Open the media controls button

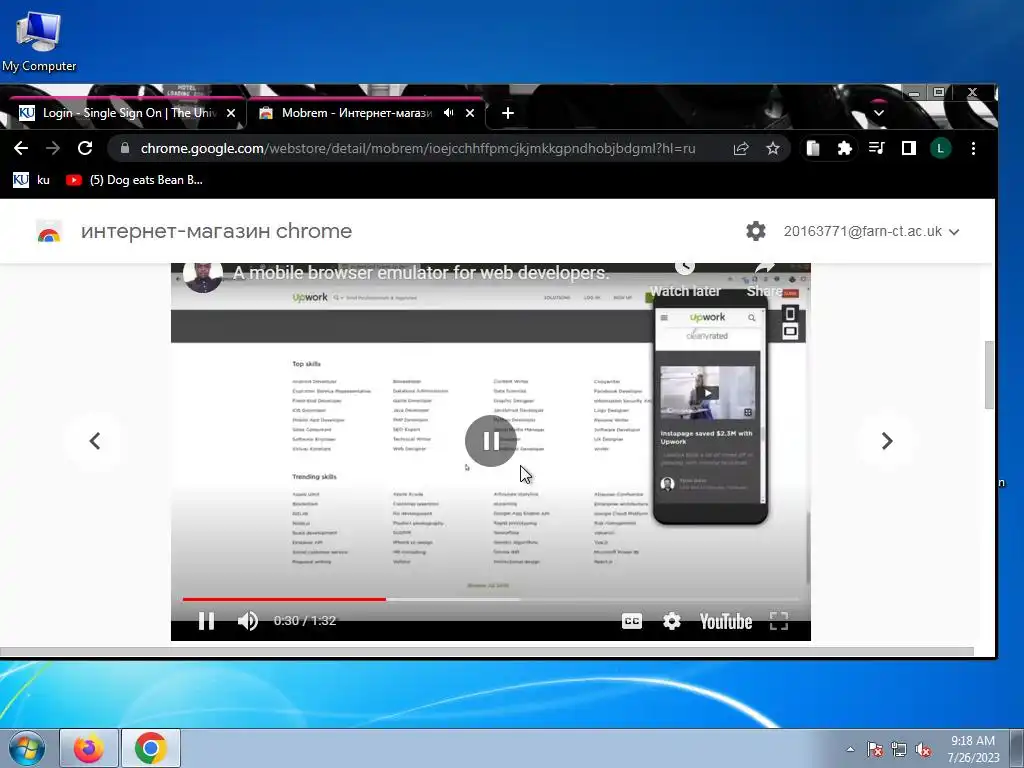point(876,148)
